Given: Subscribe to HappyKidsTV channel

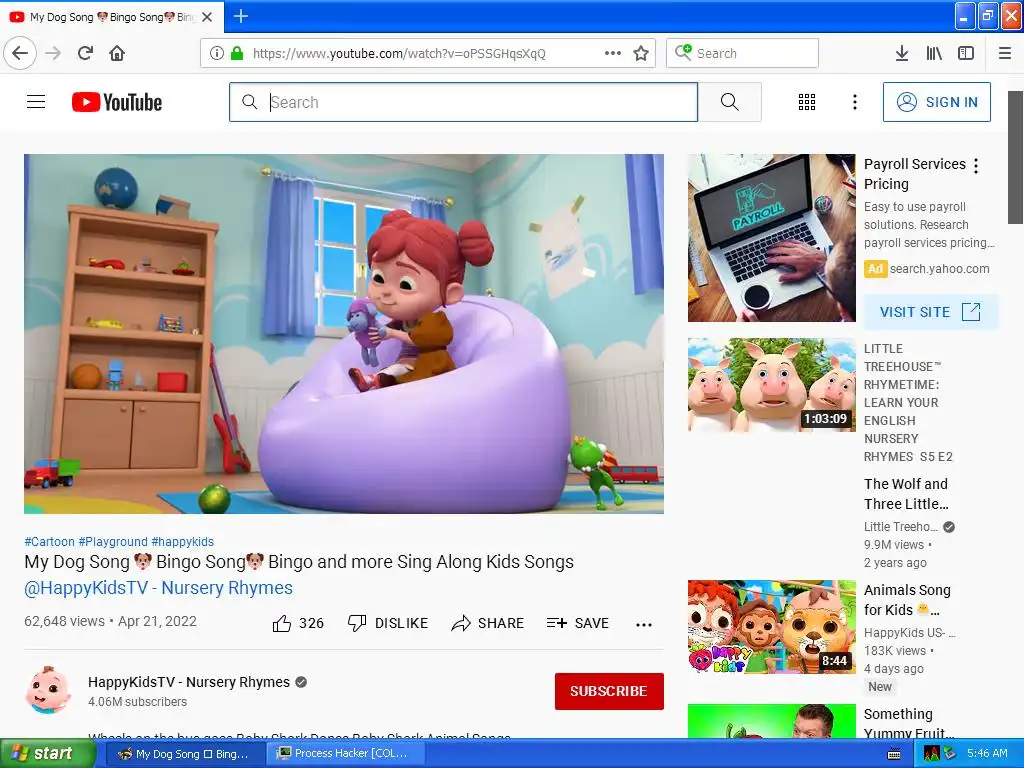Looking at the screenshot, I should tap(609, 691).
